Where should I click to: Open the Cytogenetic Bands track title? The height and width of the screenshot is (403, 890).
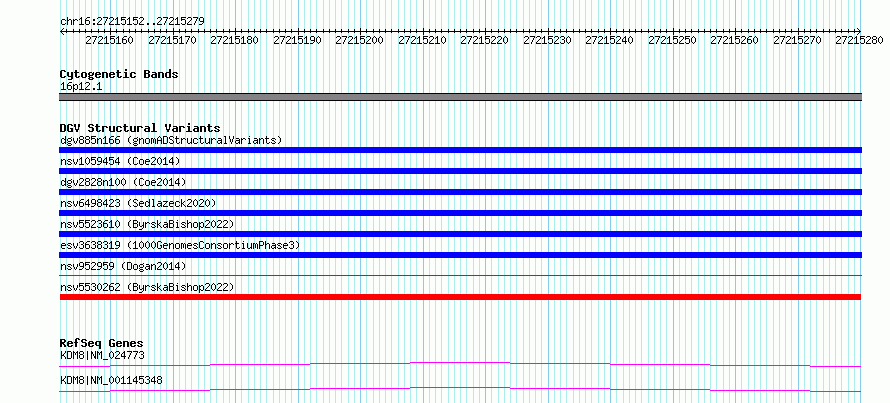pos(119,74)
